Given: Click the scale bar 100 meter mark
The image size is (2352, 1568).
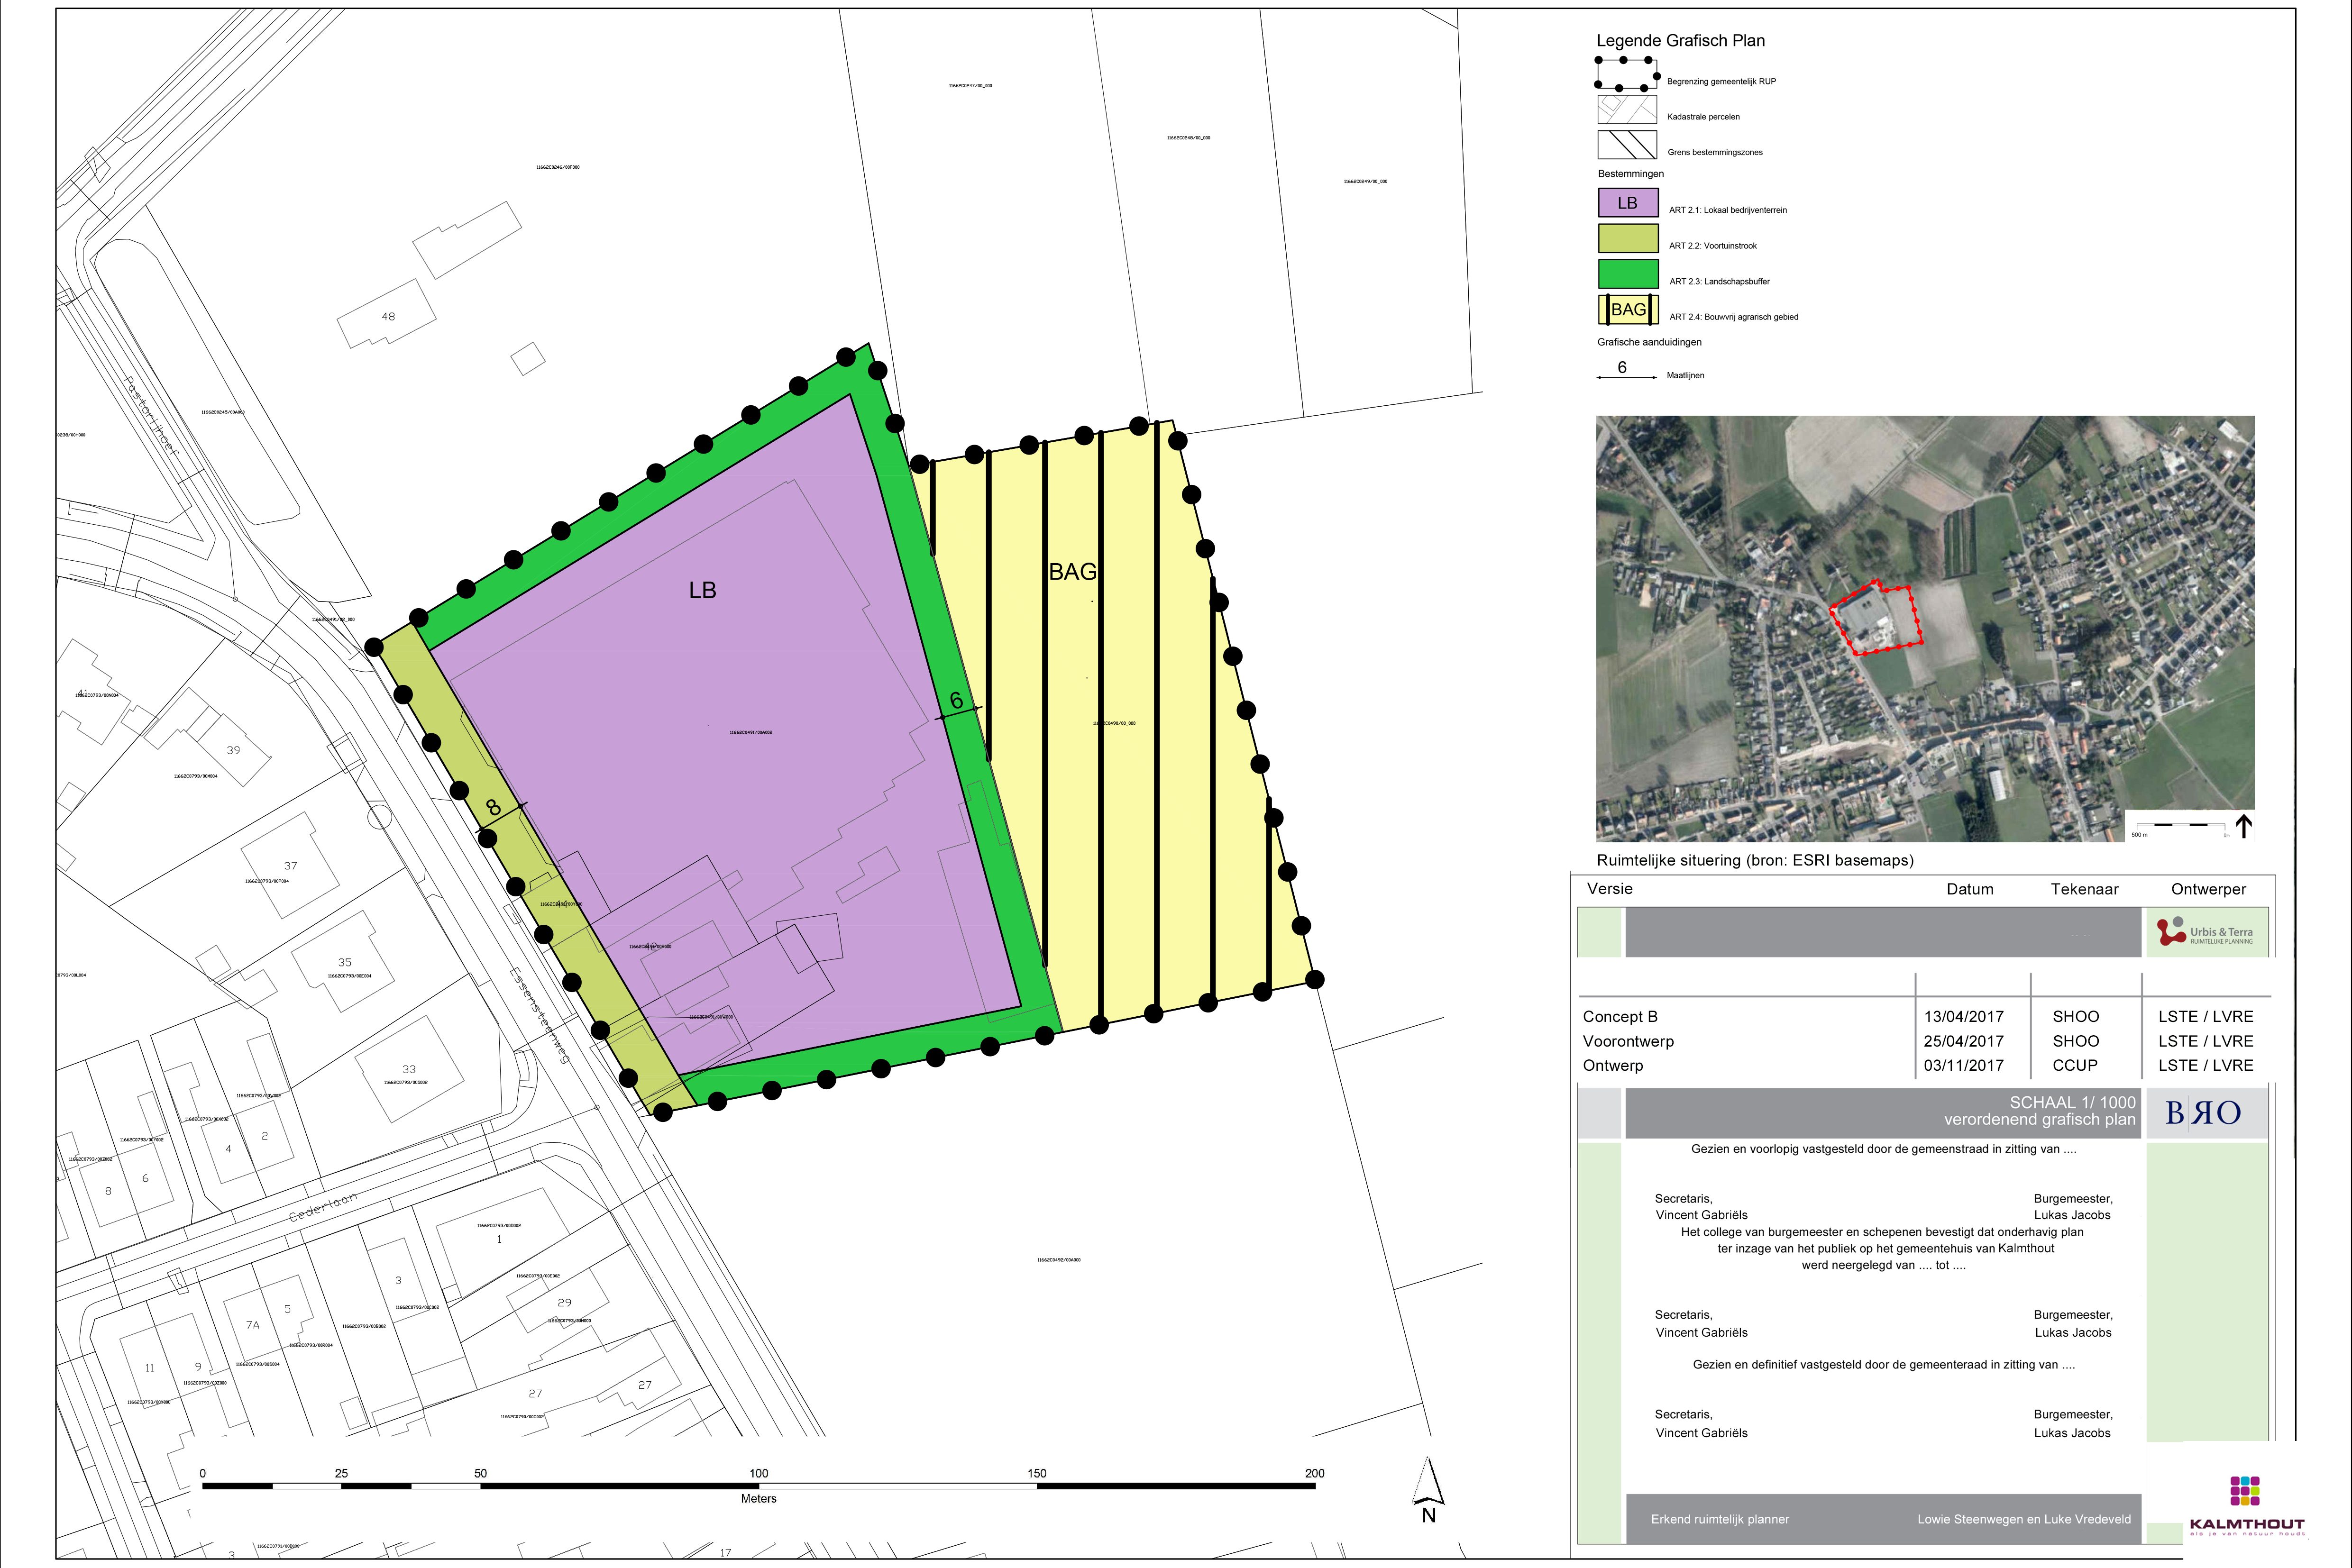Looking at the screenshot, I should [758, 1473].
